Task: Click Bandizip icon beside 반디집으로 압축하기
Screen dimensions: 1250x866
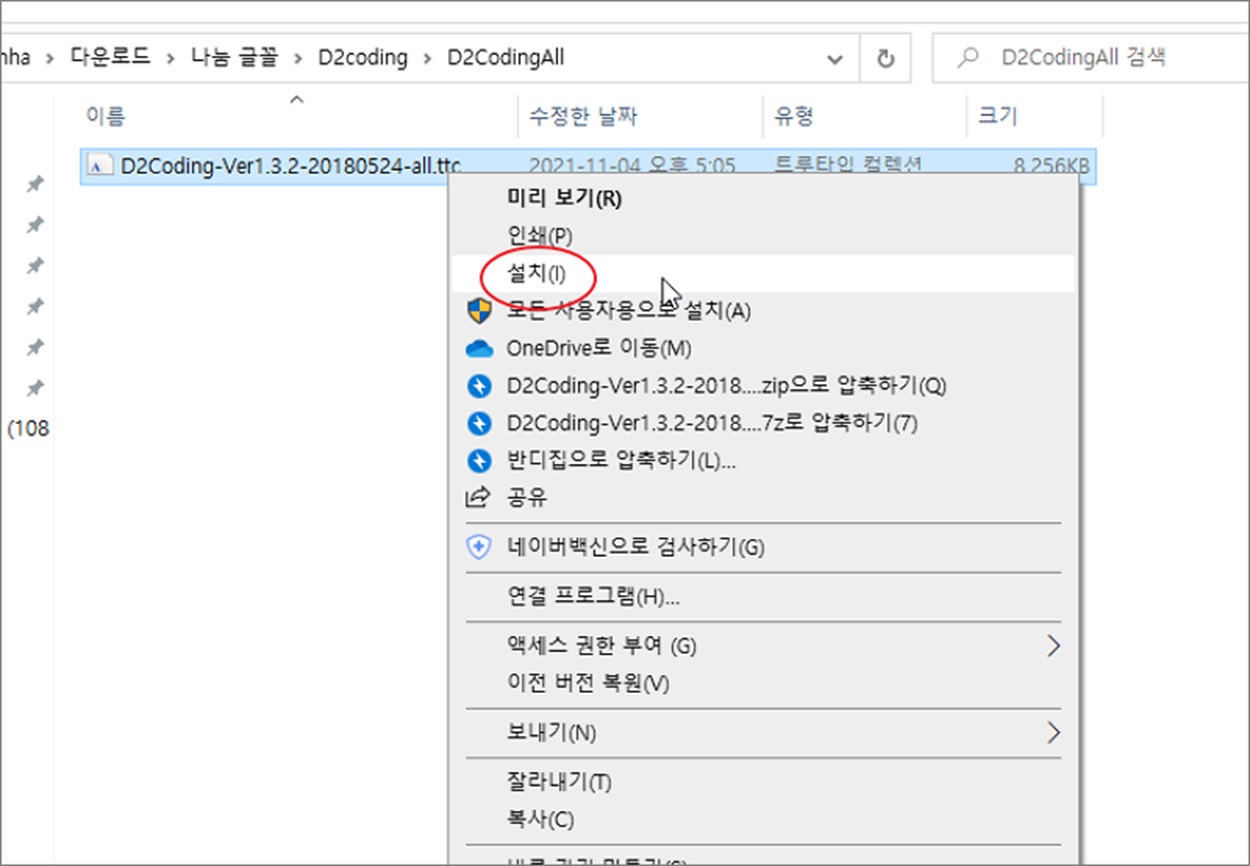Action: 480,461
